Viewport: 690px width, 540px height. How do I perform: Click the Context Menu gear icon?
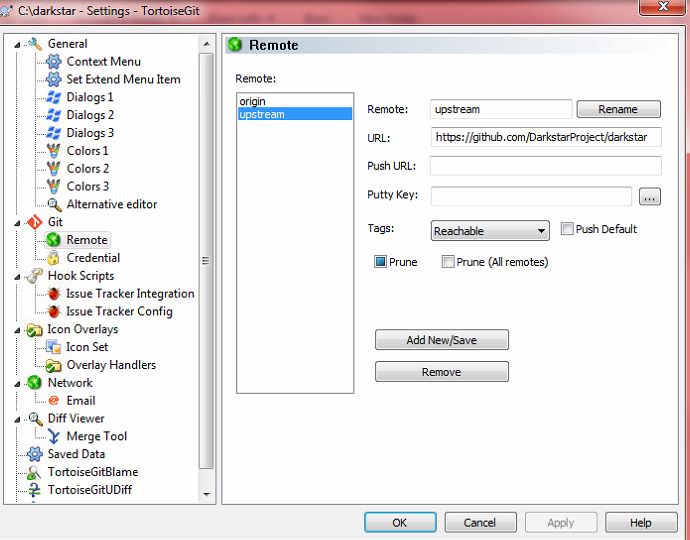click(x=54, y=62)
